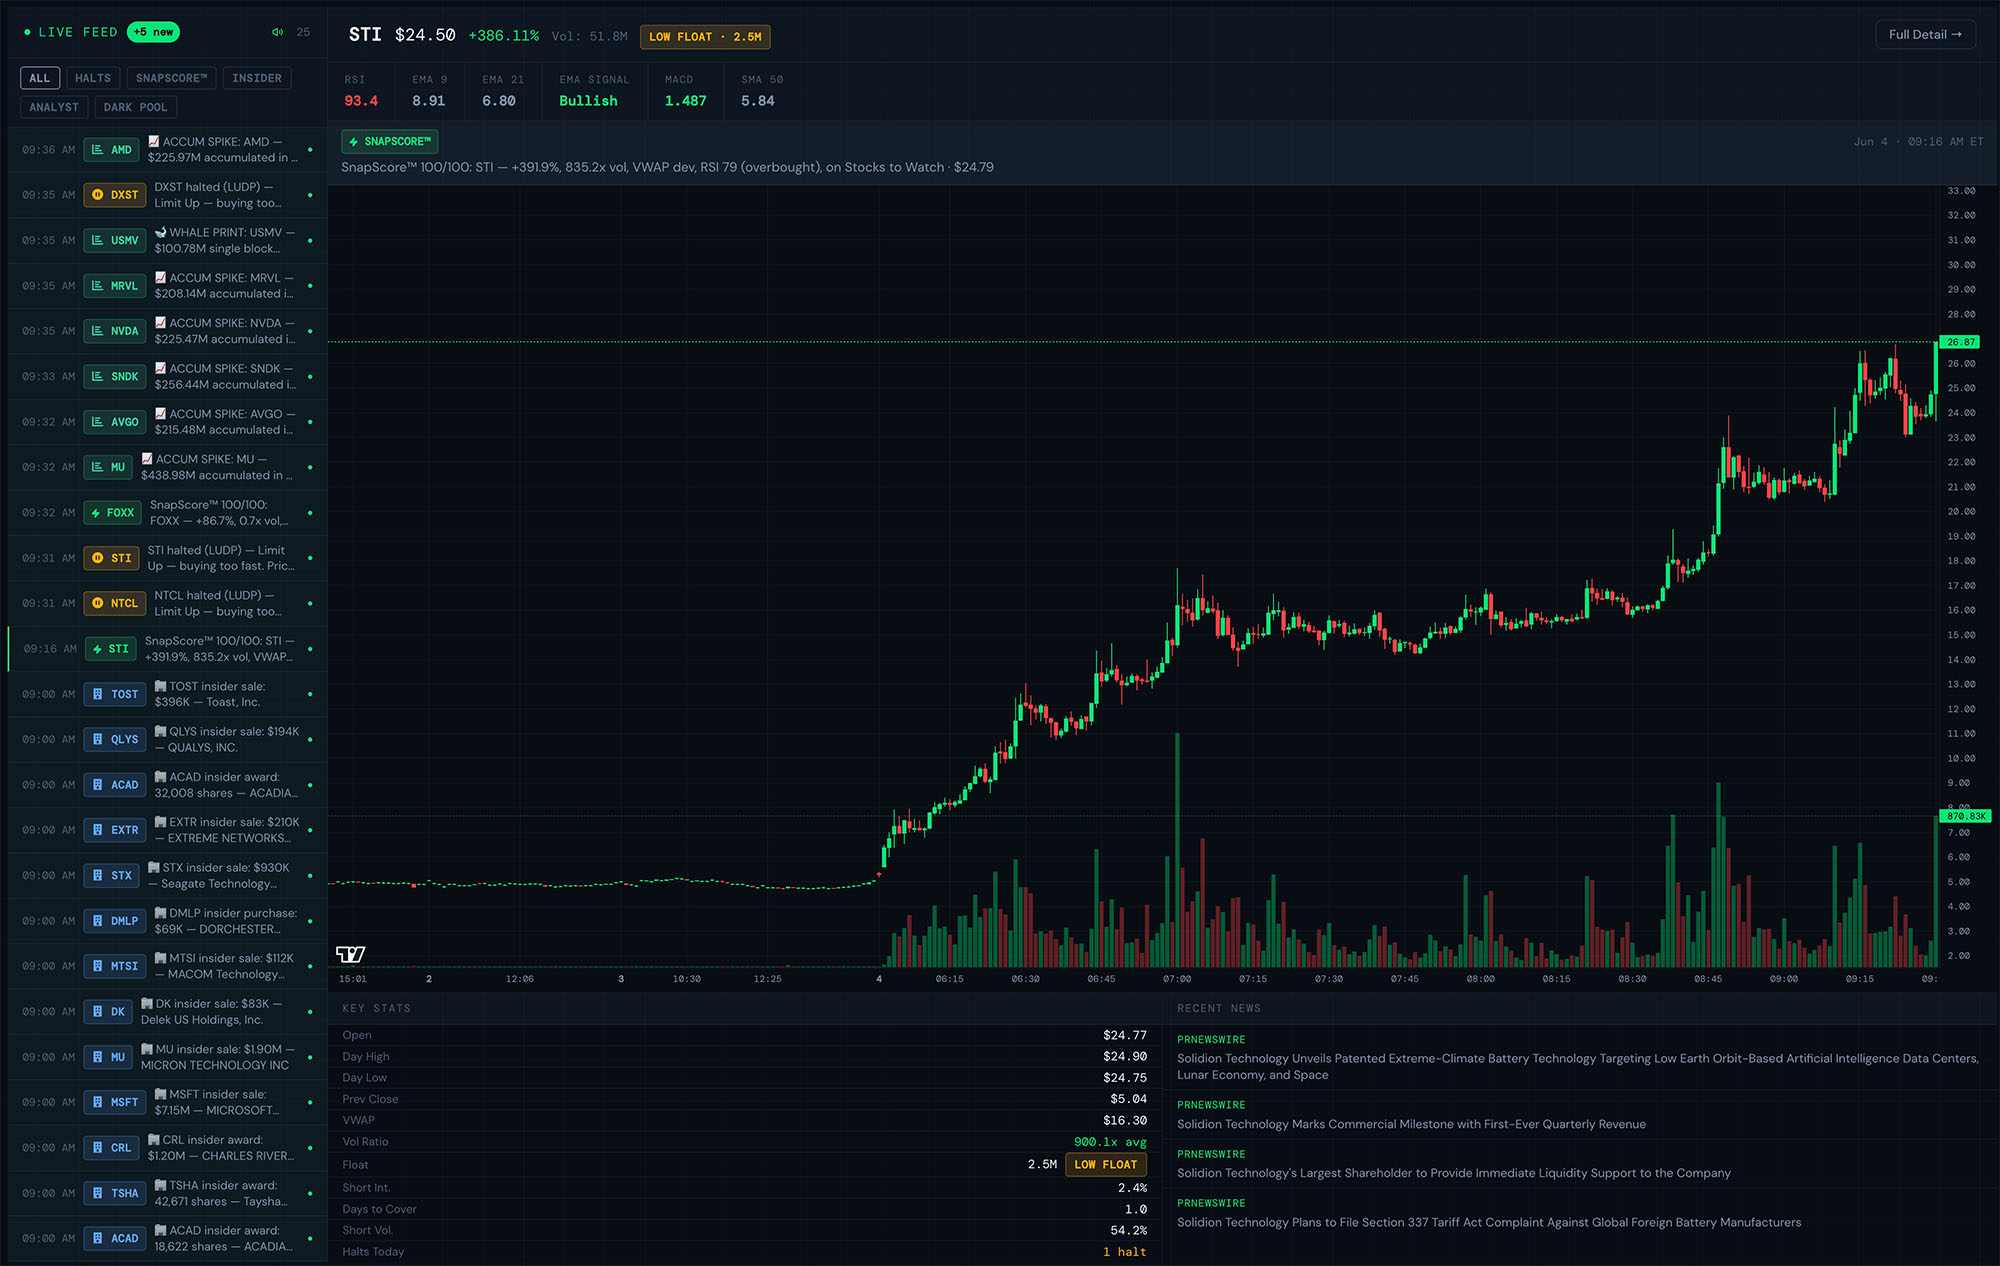Open the DARK POOL filter tab

(135, 107)
